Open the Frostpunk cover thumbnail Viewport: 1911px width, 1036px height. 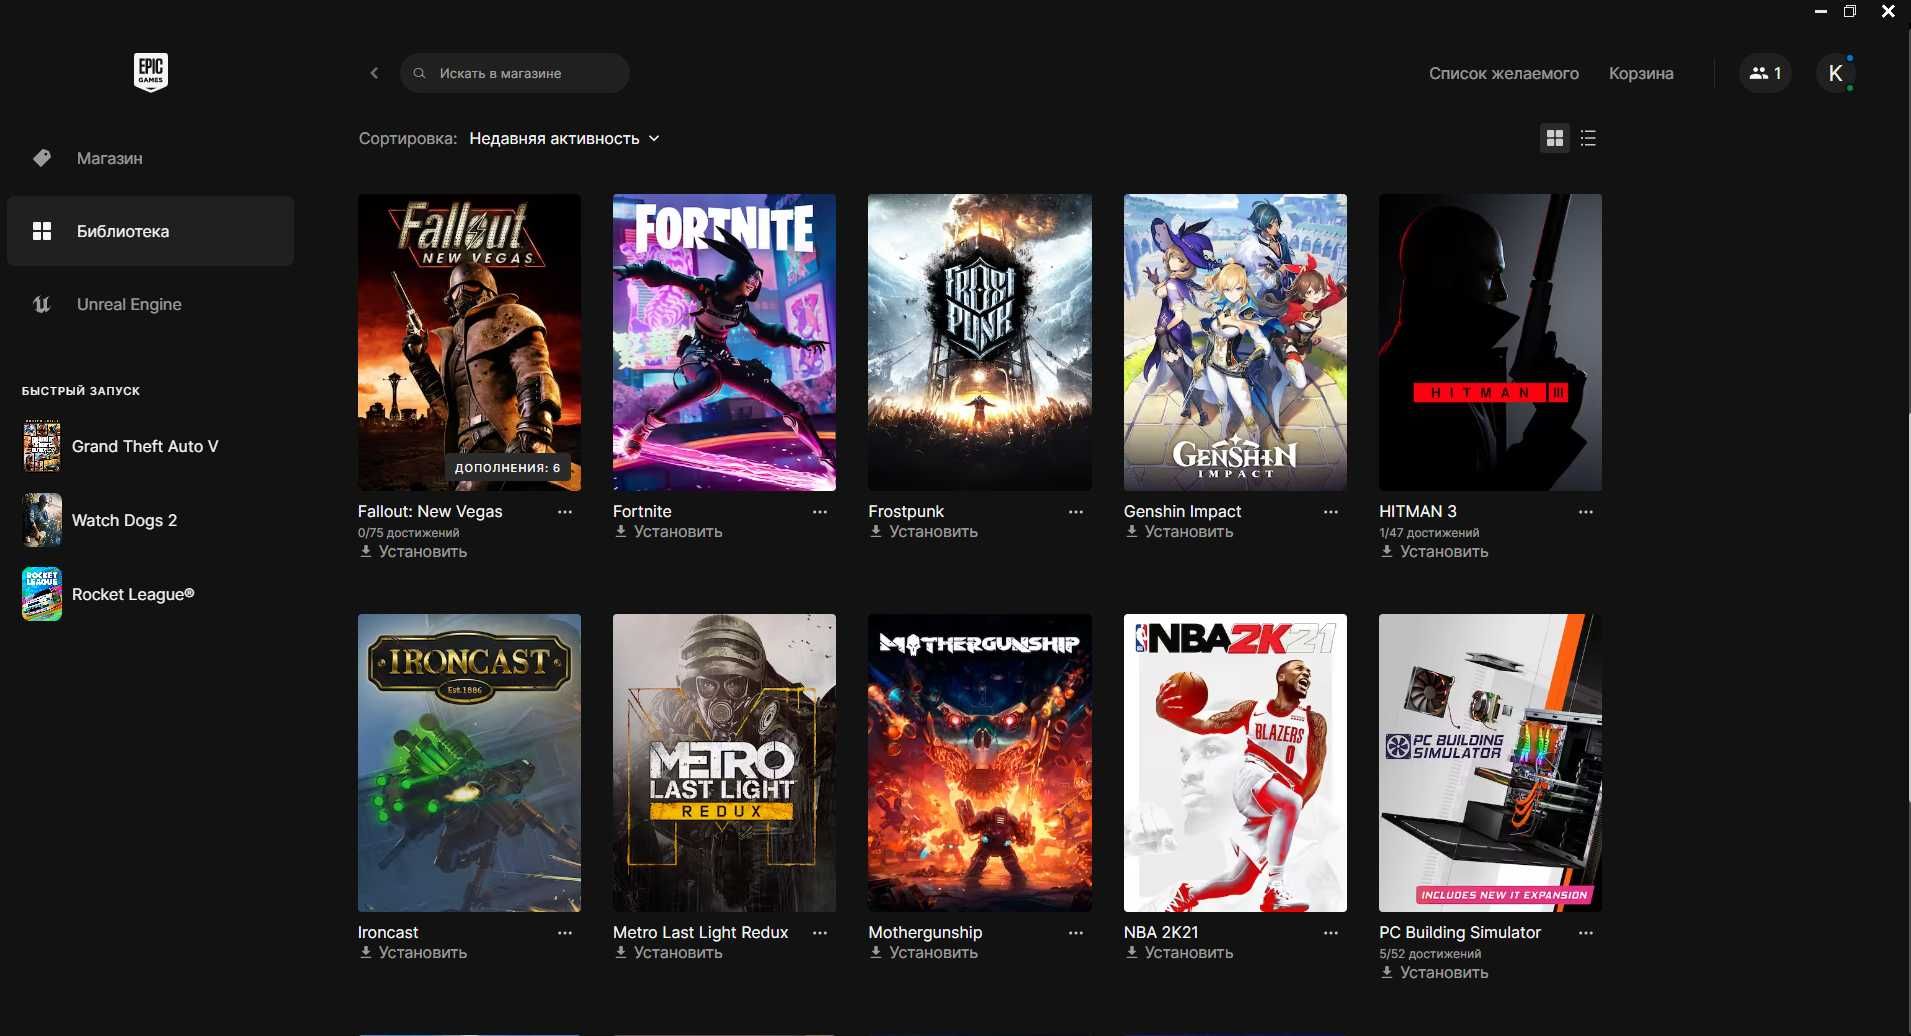(x=980, y=342)
